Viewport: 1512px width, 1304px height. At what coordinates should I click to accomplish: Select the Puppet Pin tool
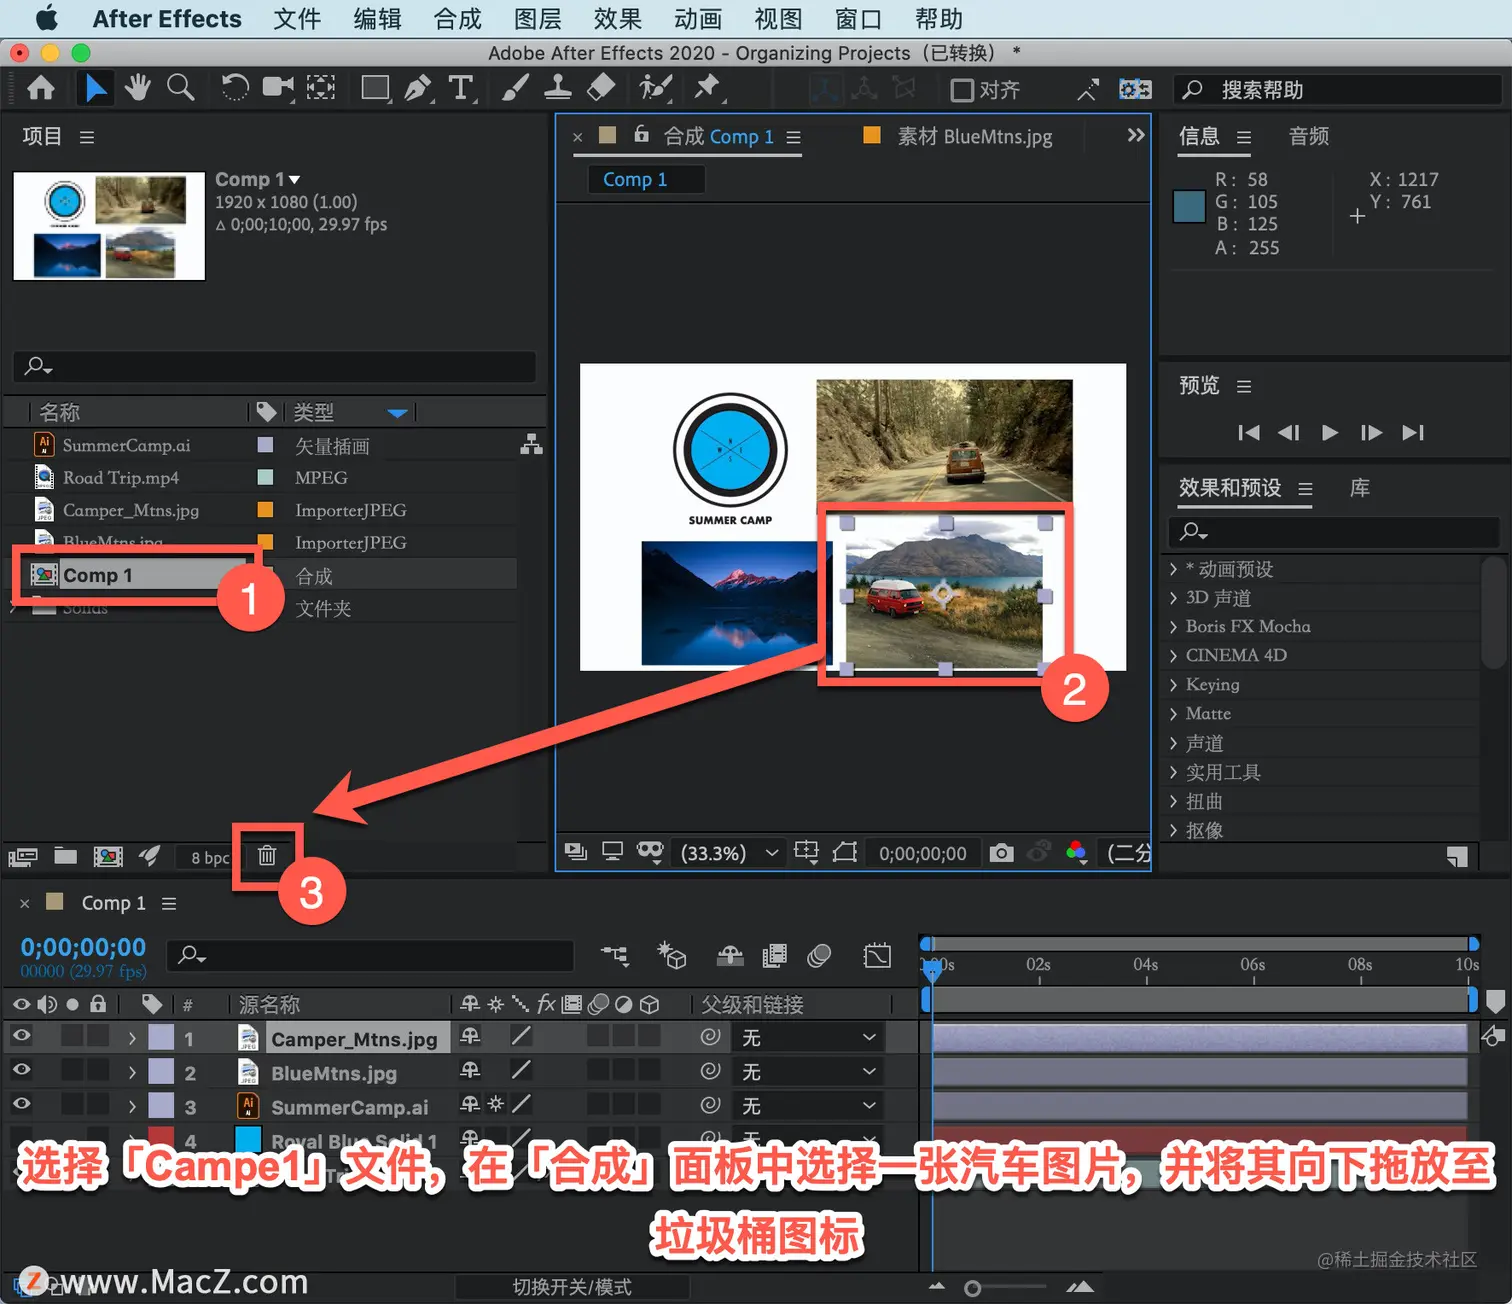click(708, 88)
